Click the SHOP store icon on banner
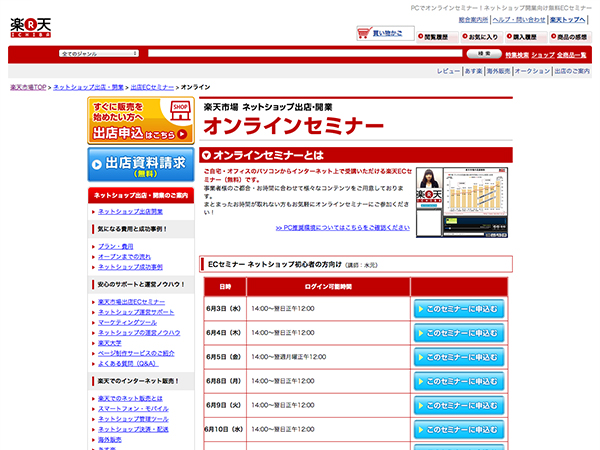 coord(180,111)
